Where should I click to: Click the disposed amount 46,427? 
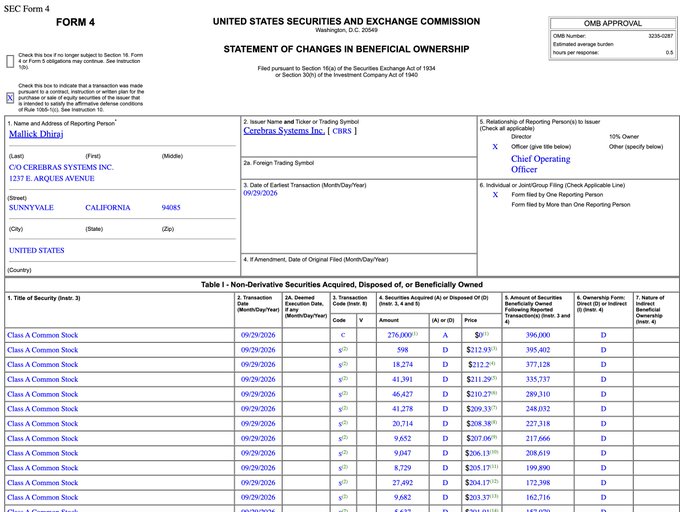pyautogui.click(x=402, y=394)
